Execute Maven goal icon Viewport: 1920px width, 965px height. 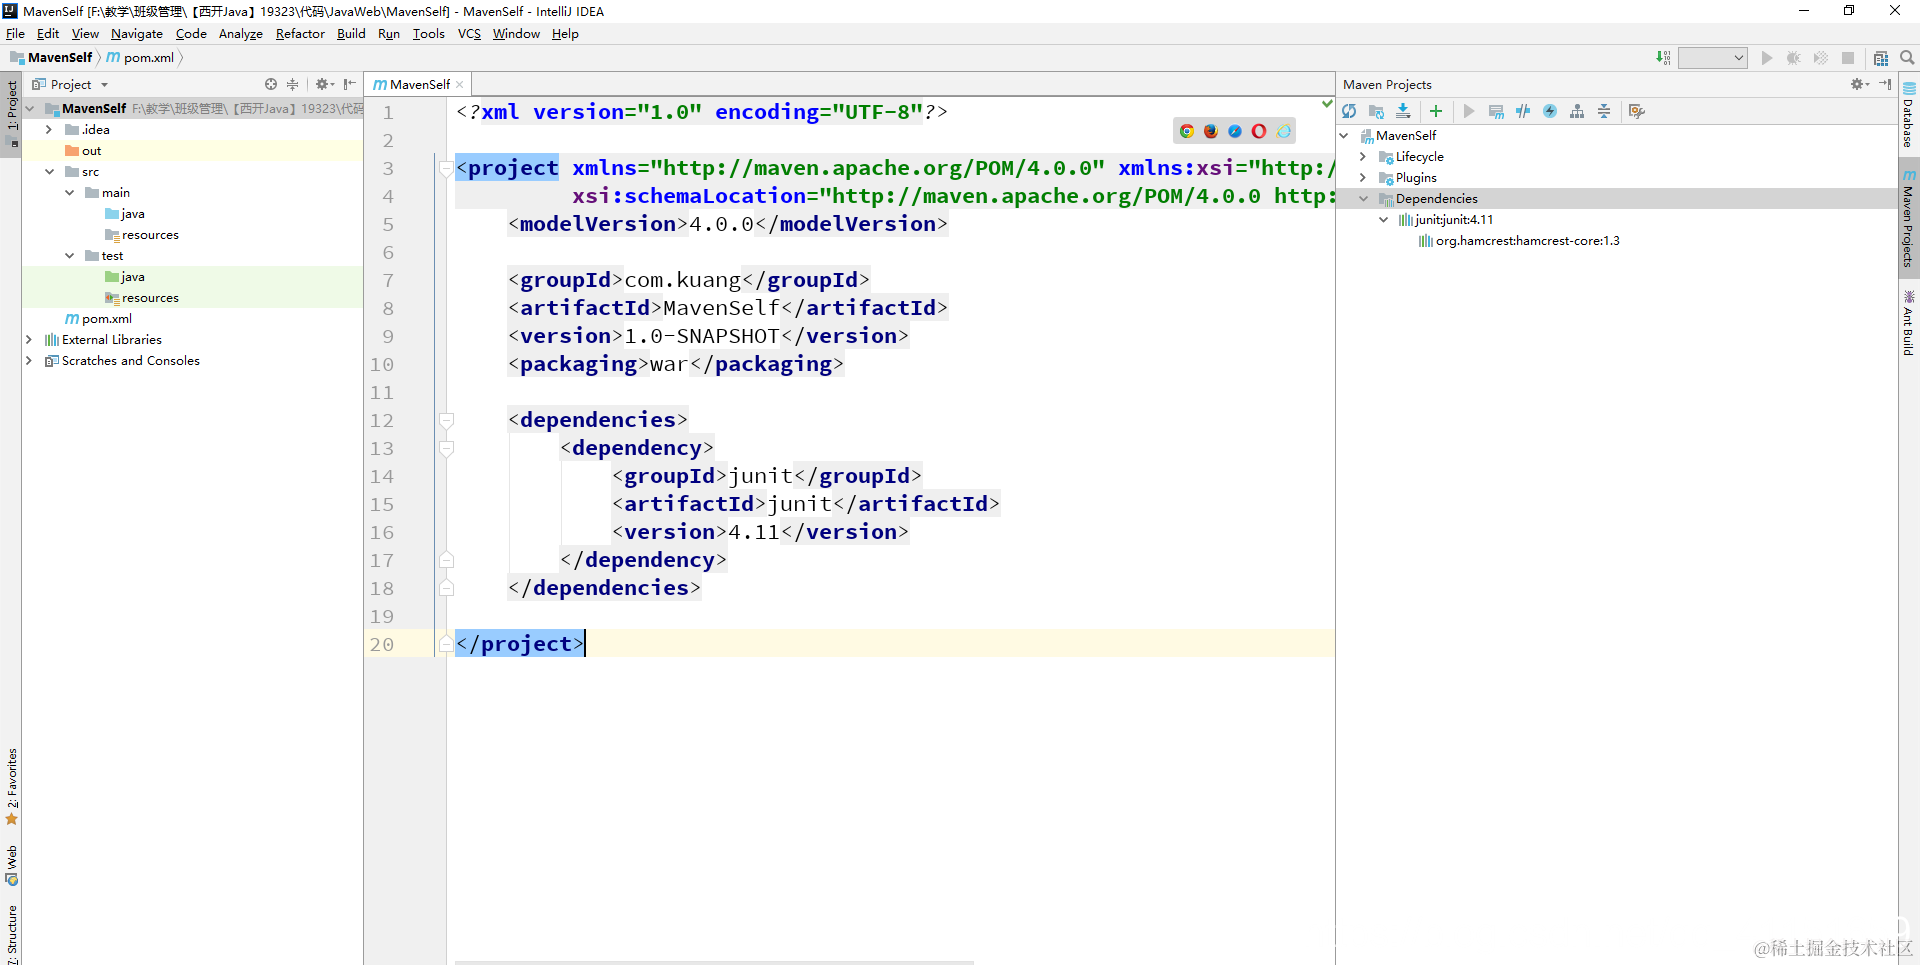1496,111
